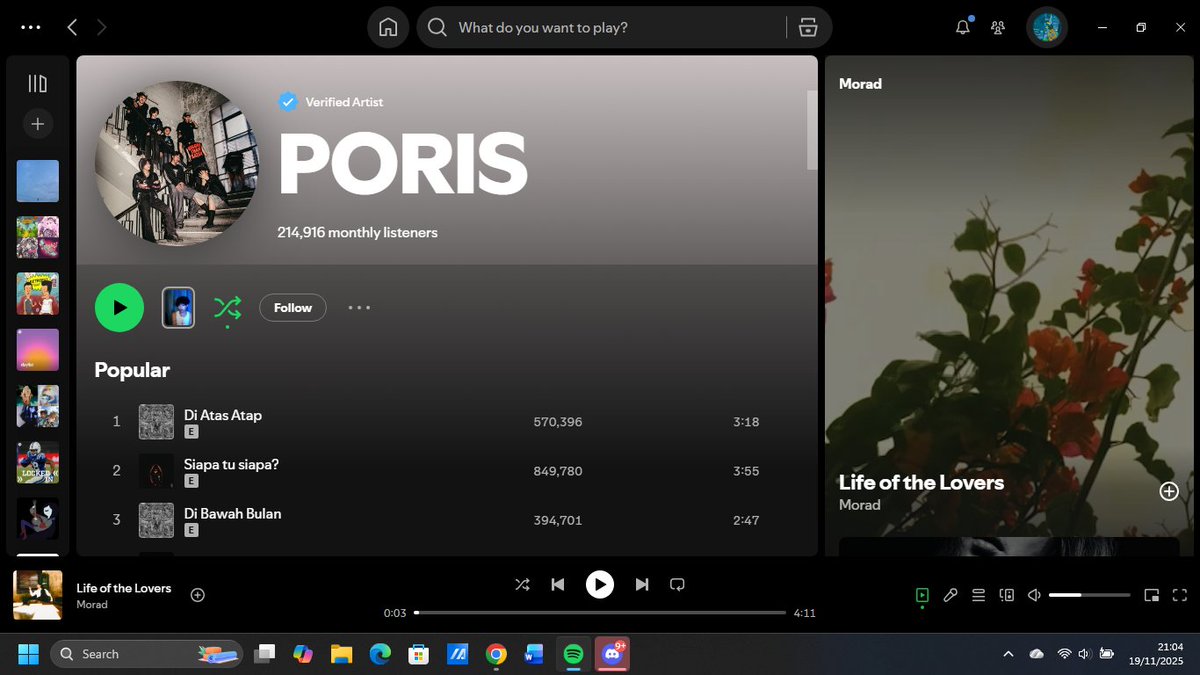Seek within the song progress bar

point(600,612)
